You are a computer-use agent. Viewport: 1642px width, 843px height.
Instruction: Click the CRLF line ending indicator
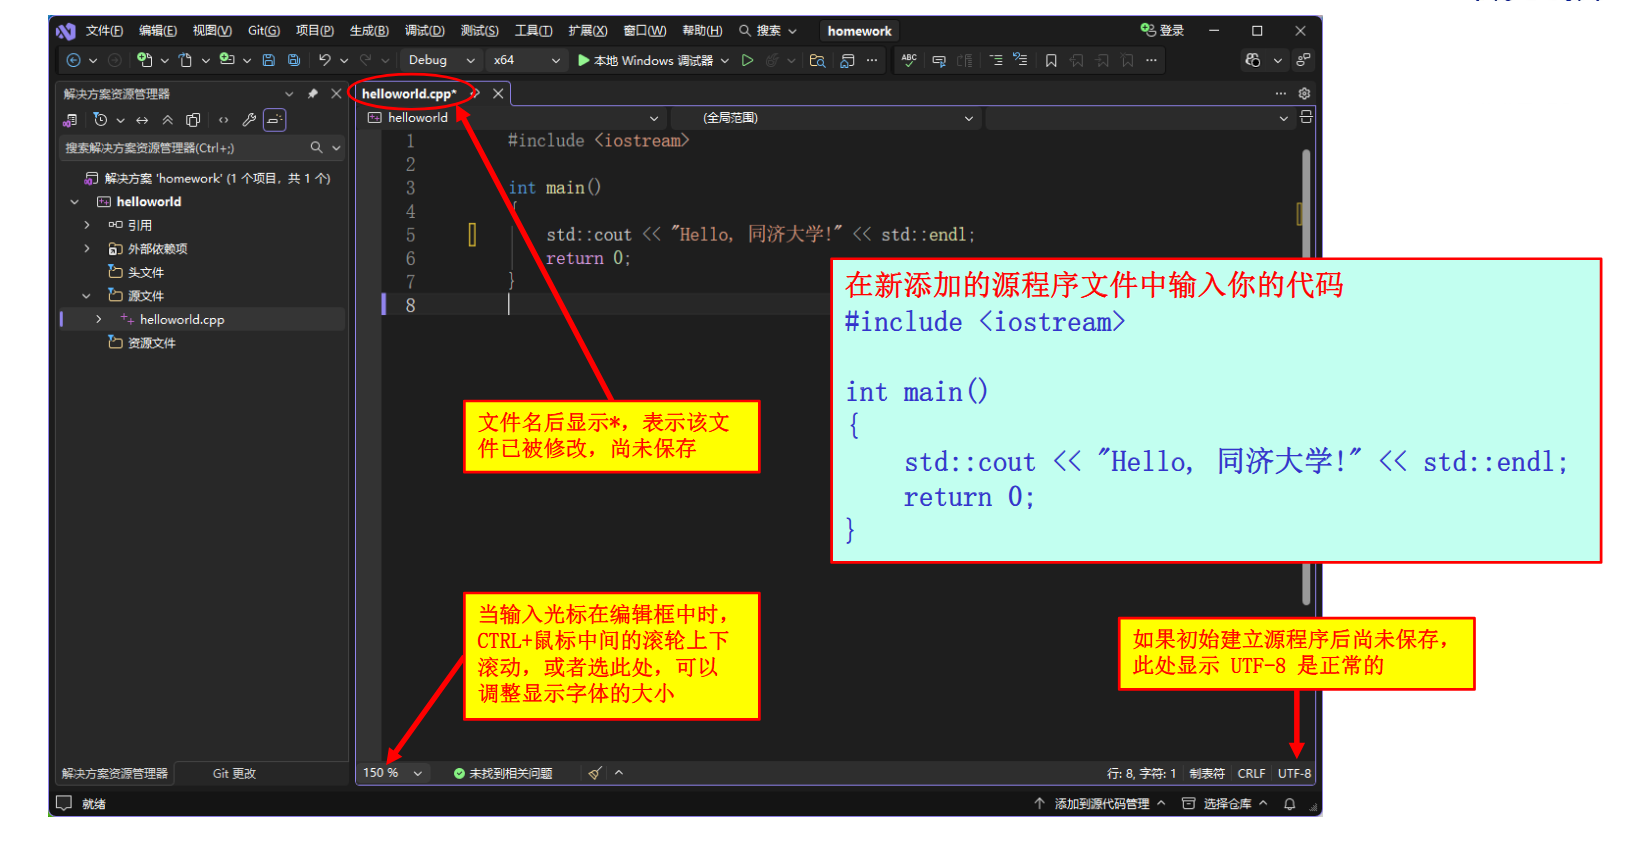point(1250,773)
